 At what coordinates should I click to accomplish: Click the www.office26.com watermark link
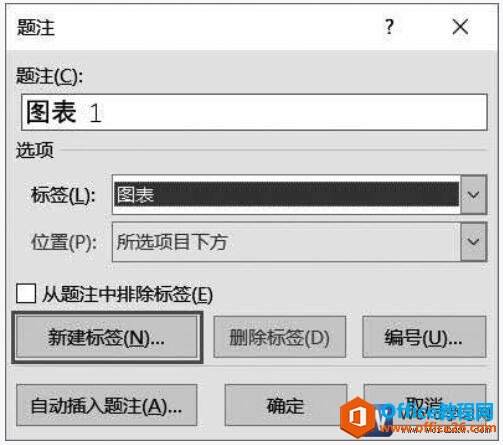(438, 428)
